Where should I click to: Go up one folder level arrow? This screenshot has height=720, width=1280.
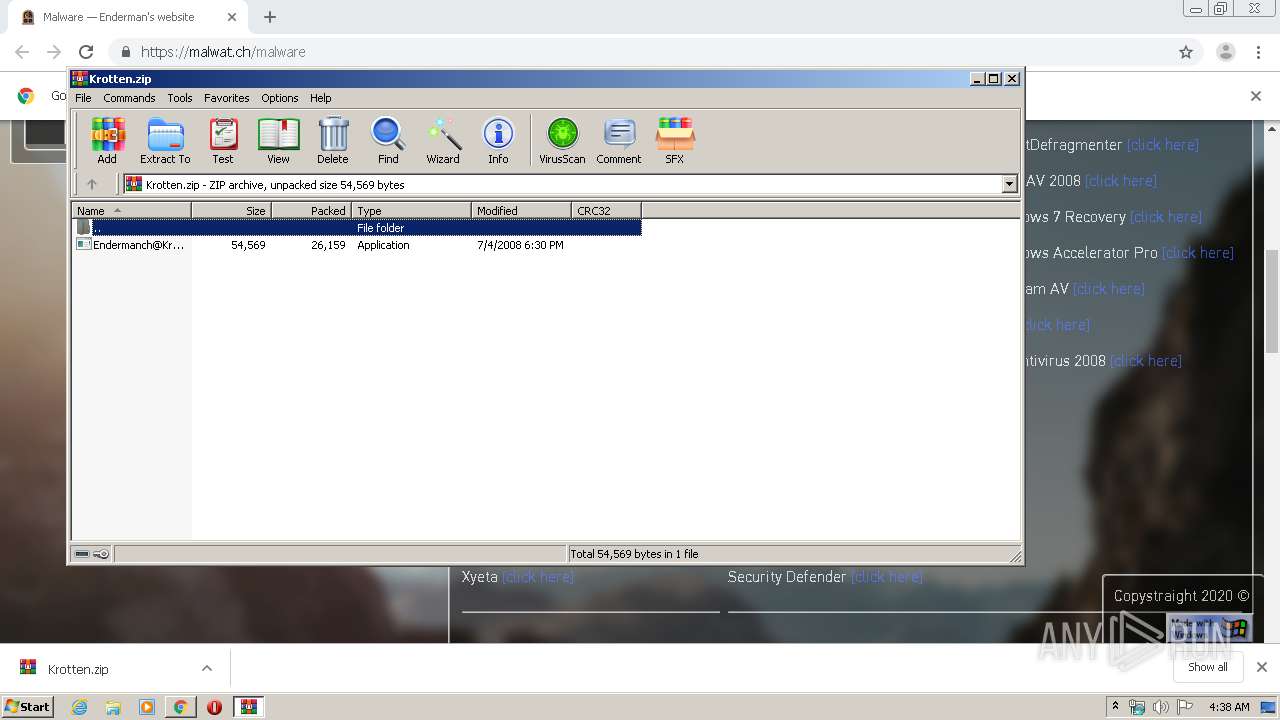pos(92,184)
